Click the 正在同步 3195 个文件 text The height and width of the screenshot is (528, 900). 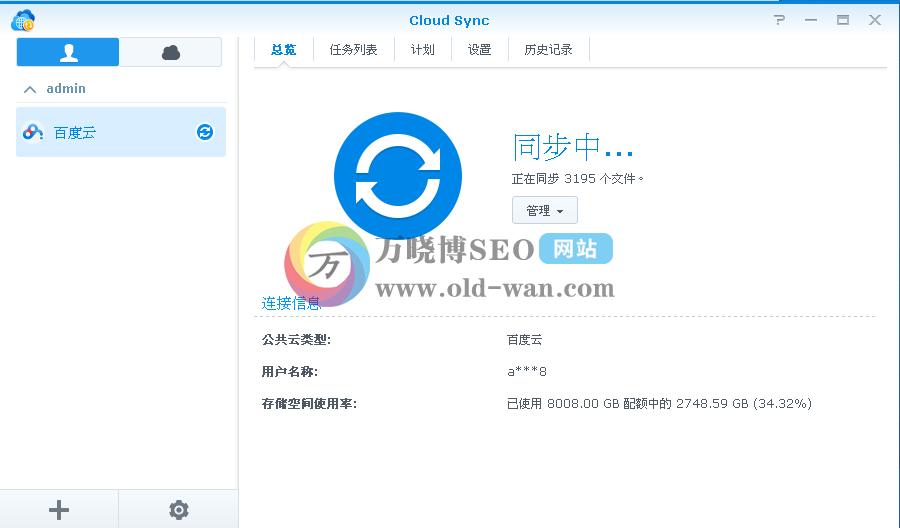[x=577, y=179]
